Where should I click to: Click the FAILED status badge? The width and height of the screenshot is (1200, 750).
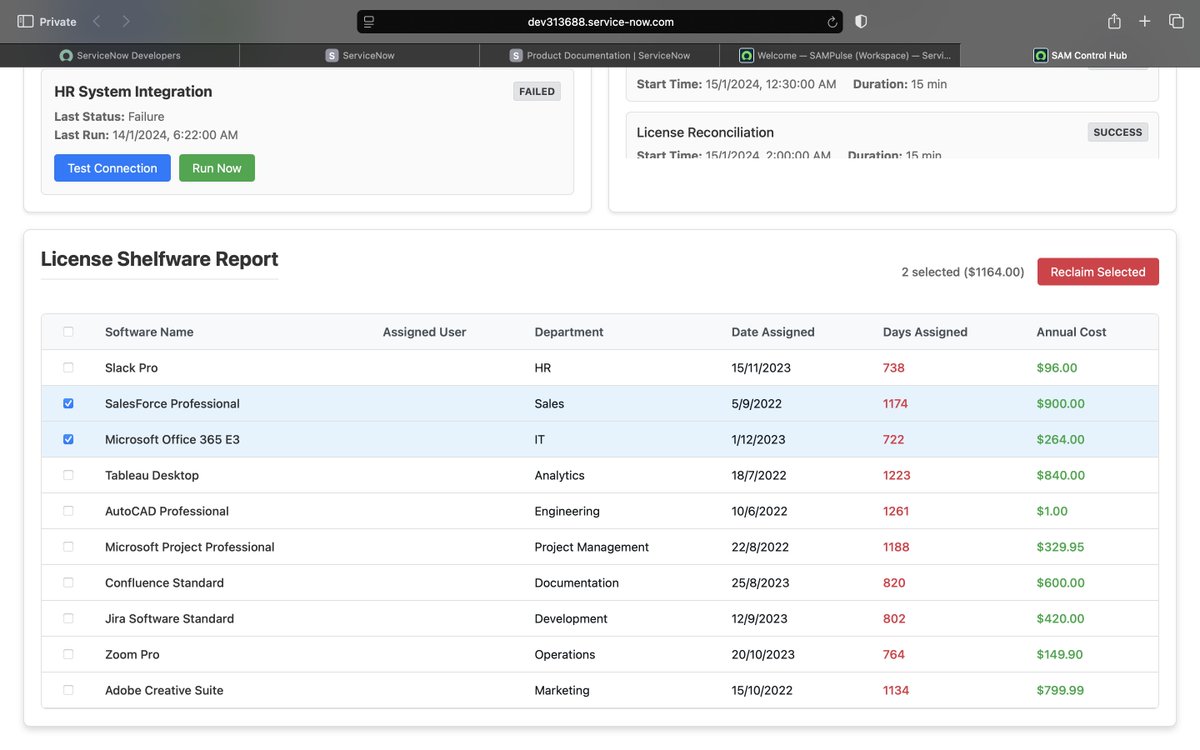point(537,91)
